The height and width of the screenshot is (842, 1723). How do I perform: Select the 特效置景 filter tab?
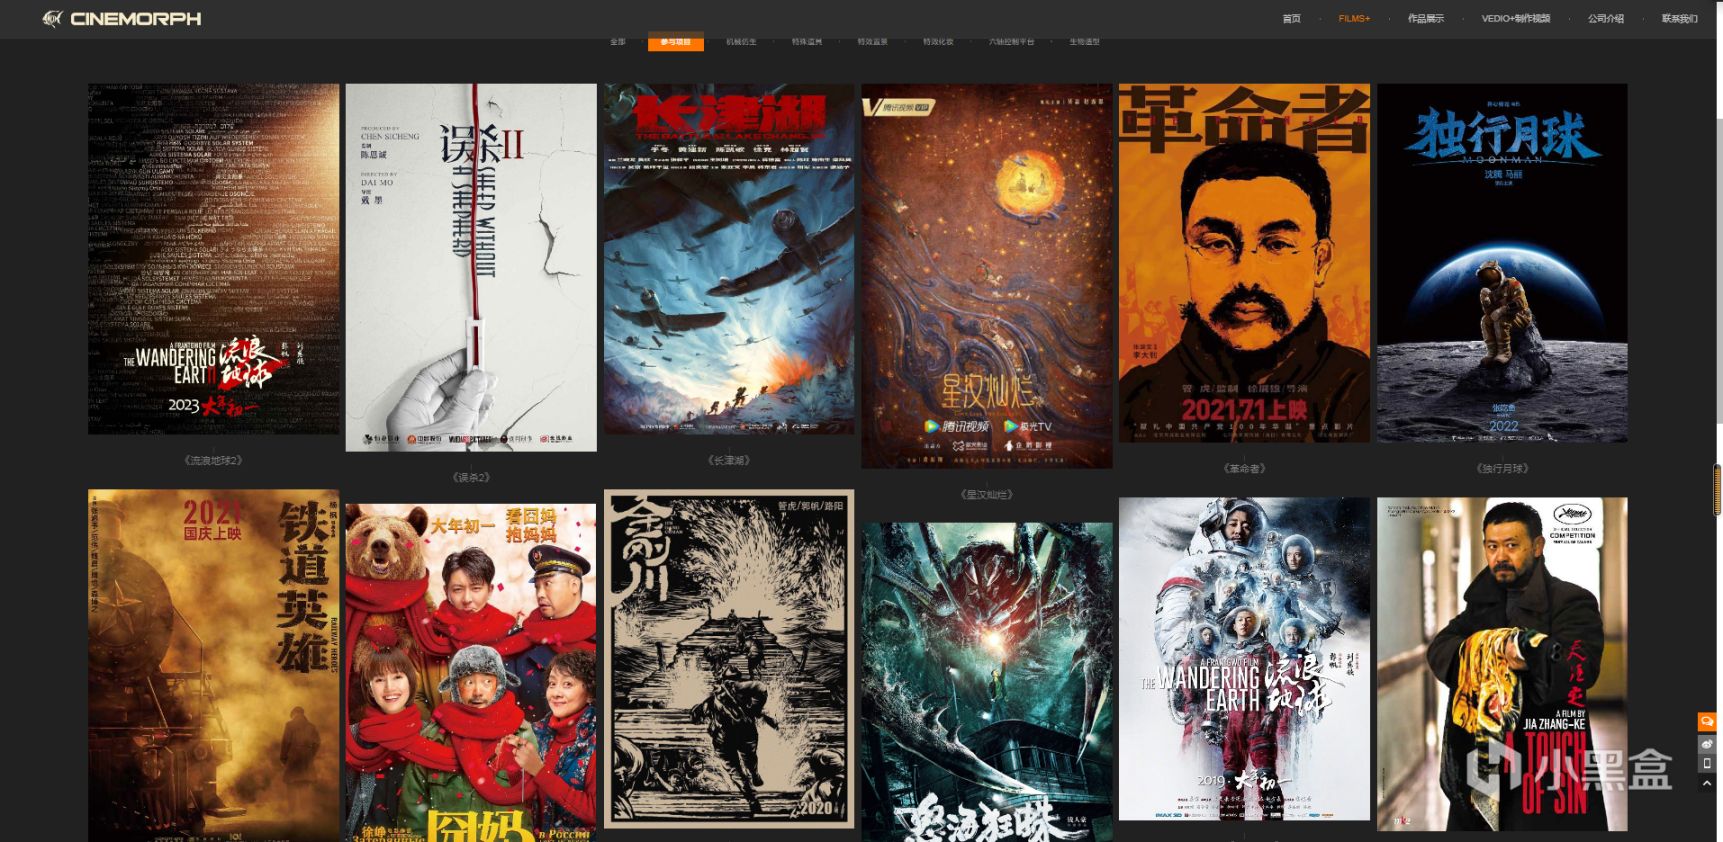[872, 42]
